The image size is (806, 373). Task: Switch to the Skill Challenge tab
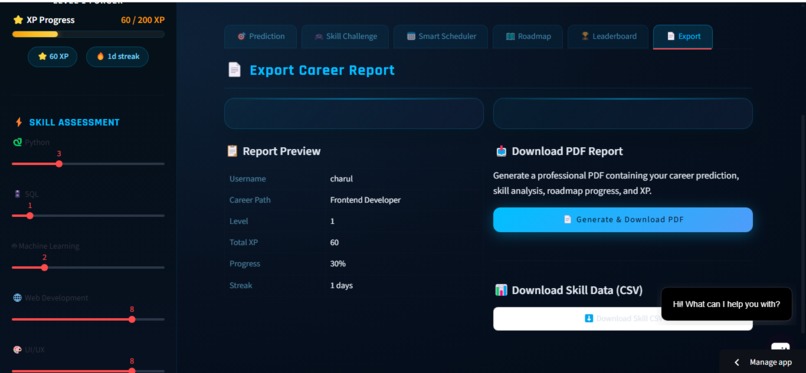click(x=345, y=36)
